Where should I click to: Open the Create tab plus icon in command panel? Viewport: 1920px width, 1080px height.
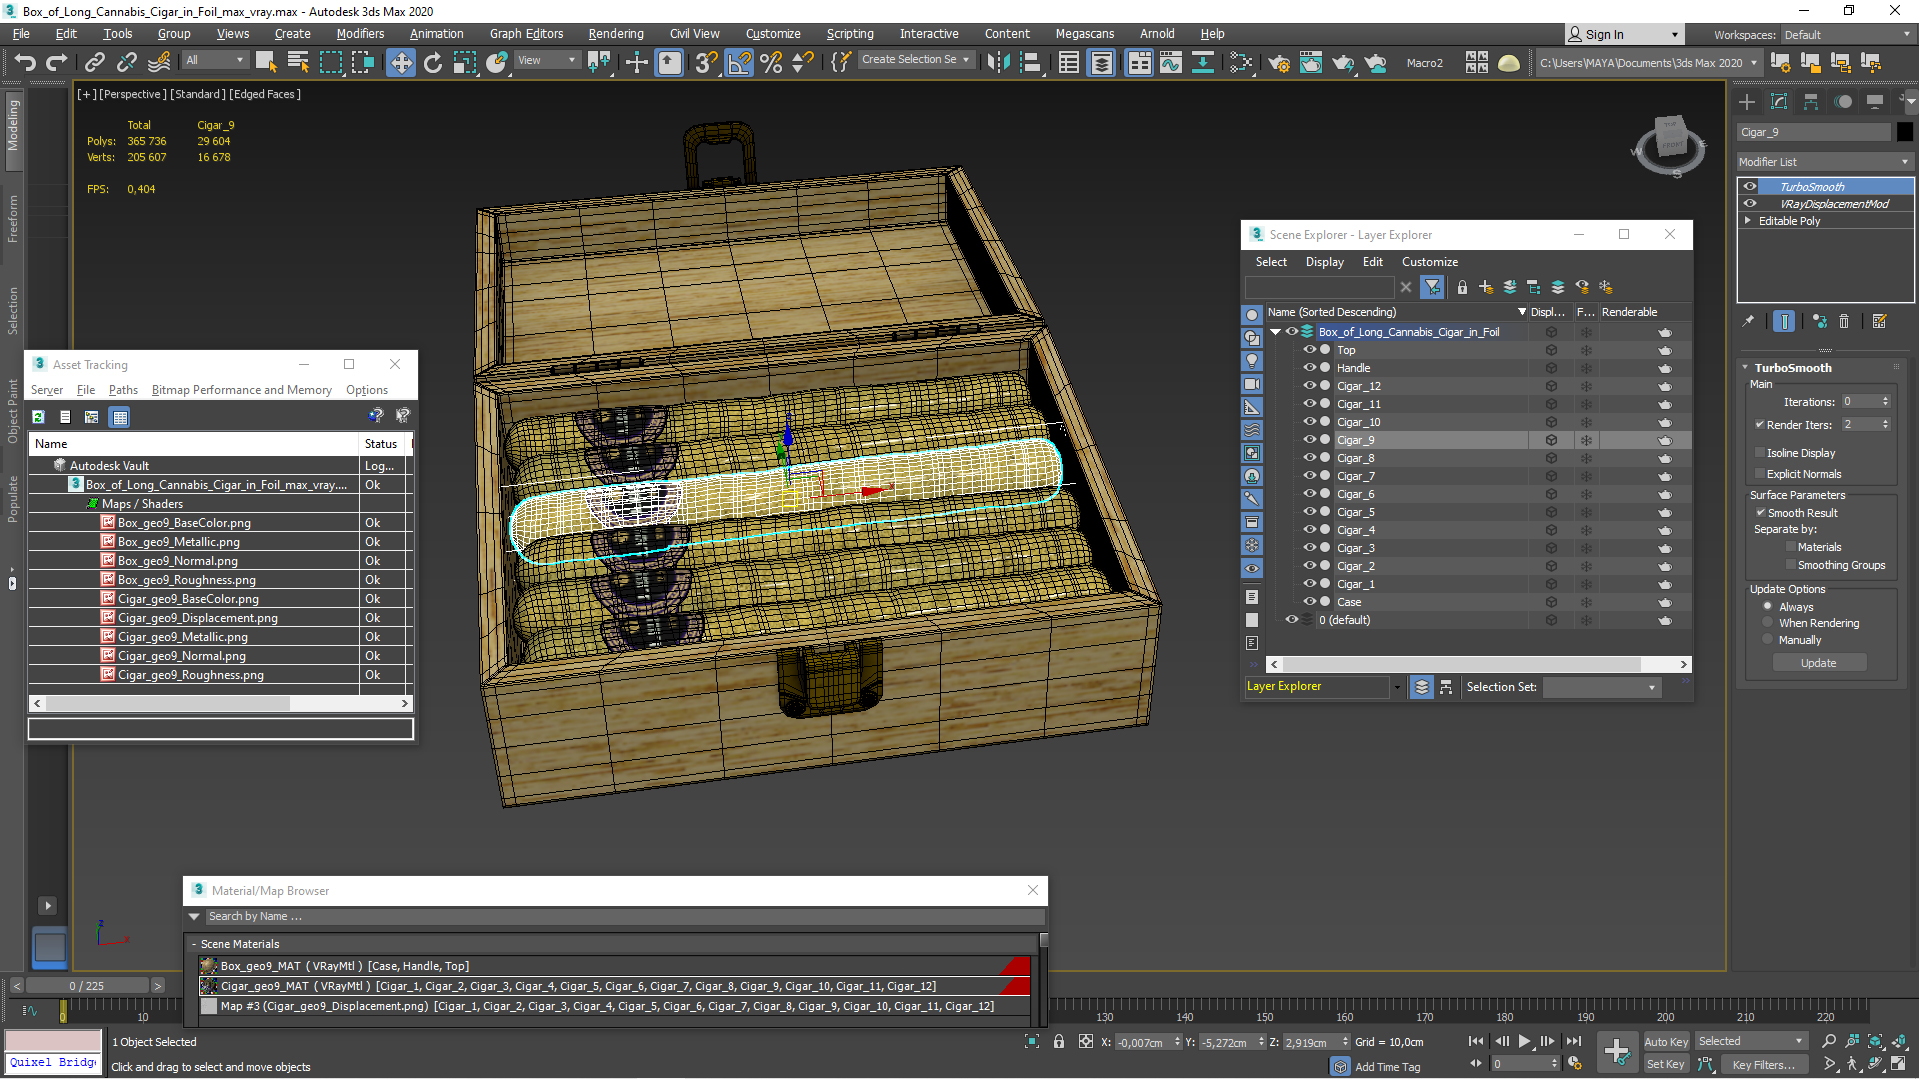click(1747, 101)
